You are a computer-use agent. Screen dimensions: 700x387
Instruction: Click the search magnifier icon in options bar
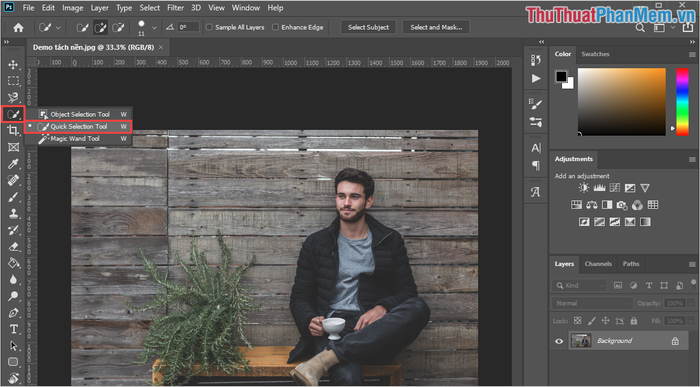640,28
